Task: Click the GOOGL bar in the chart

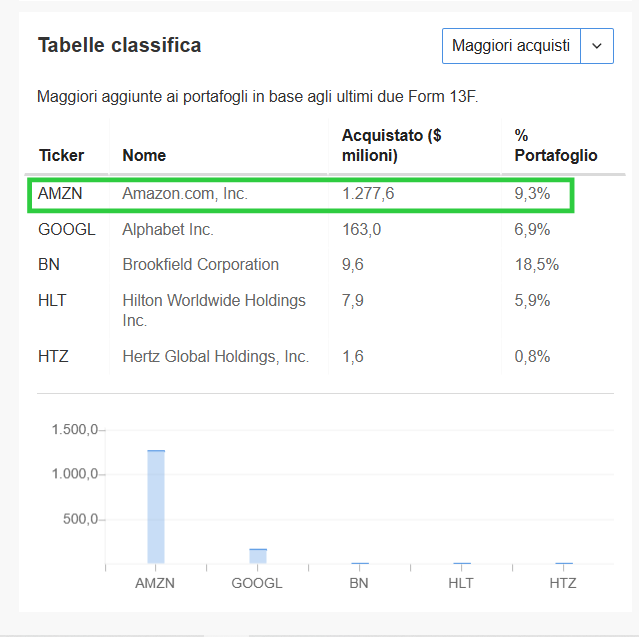Action: coord(258,556)
